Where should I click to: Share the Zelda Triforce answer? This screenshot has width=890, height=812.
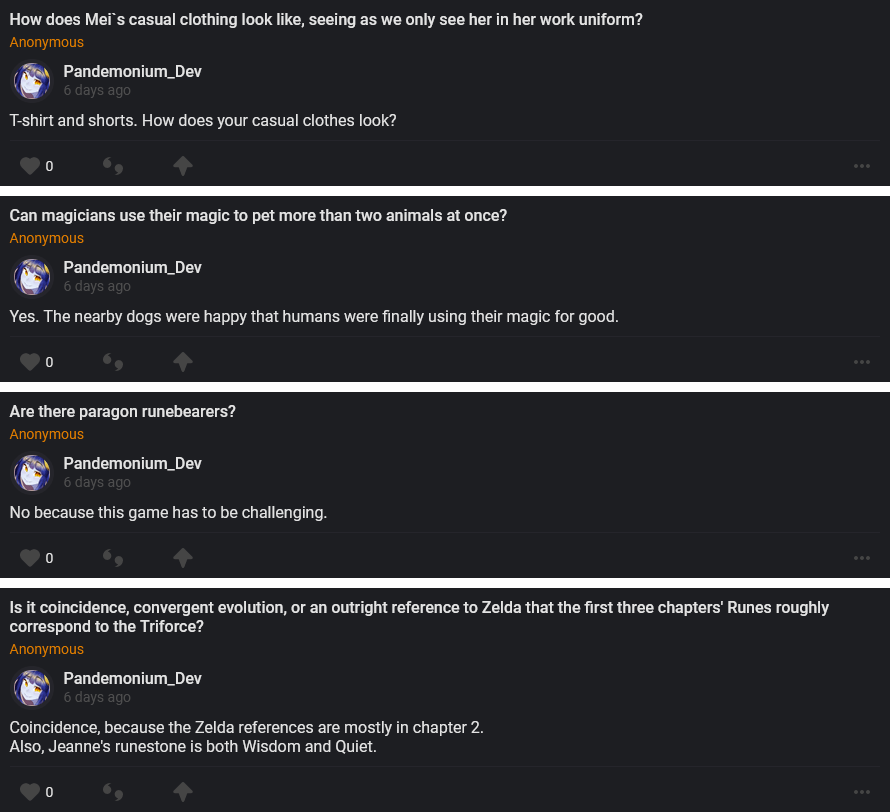coord(182,792)
